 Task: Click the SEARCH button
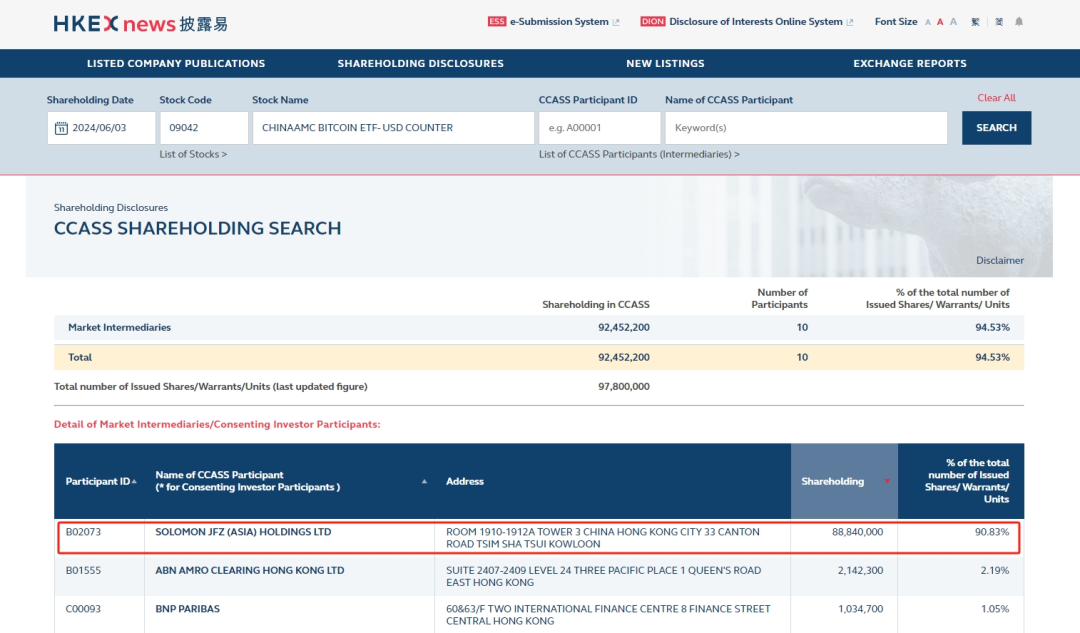tap(996, 127)
